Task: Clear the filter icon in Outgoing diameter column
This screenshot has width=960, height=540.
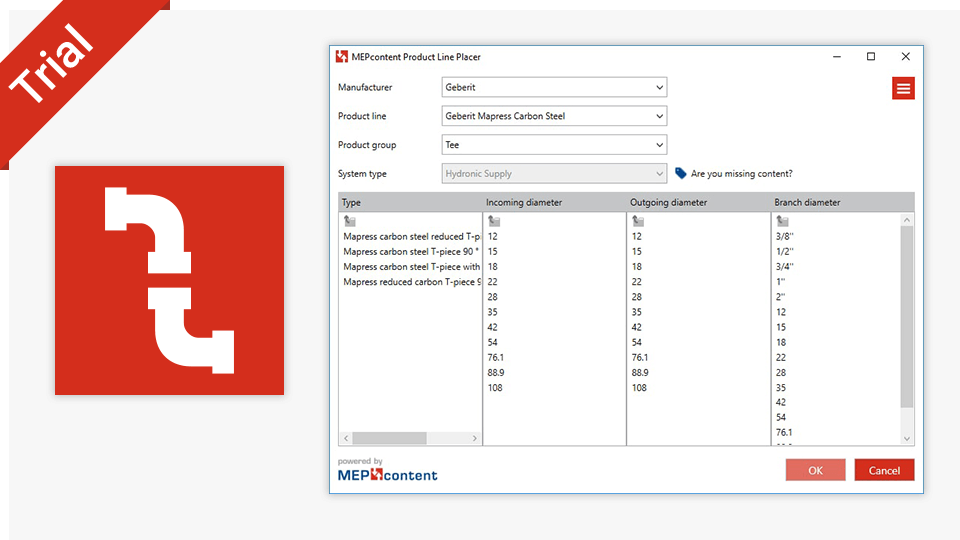Action: coord(638,220)
